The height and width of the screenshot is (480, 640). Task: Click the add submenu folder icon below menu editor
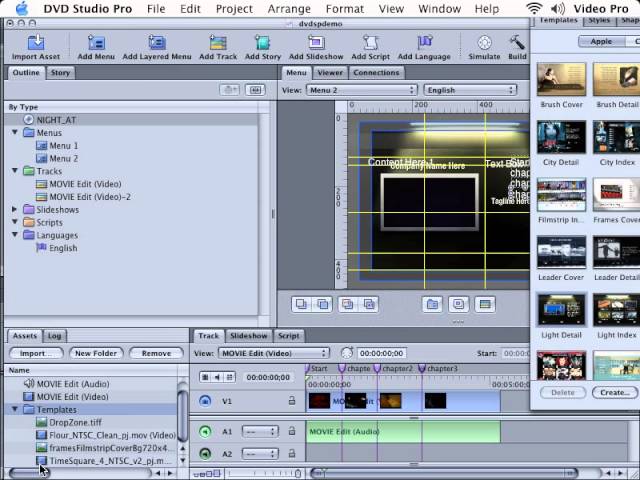click(432, 304)
